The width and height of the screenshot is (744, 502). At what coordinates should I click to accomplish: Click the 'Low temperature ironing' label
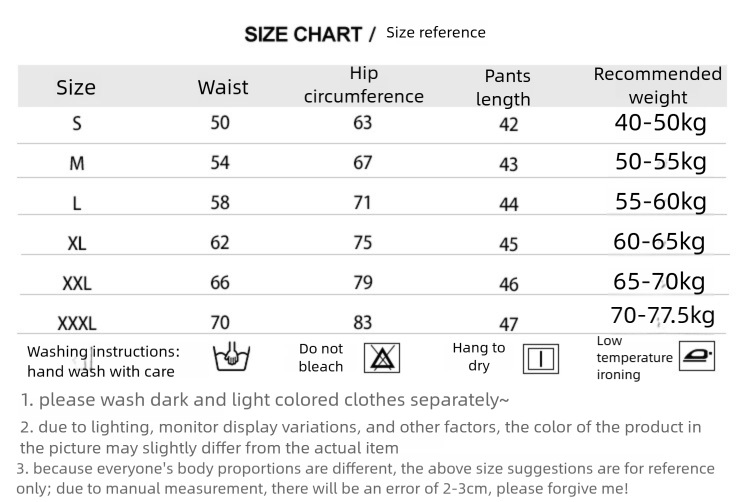[x=634, y=358]
